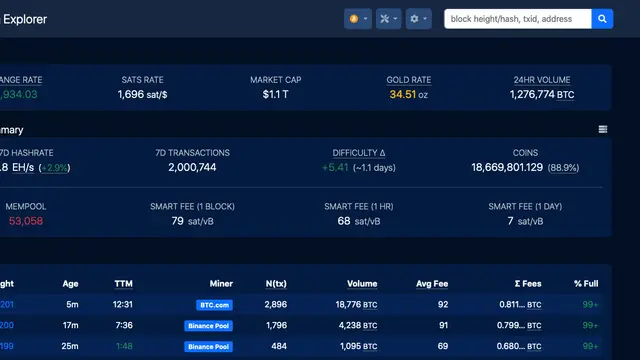
Task: Click the avg fee value 69
Action: (x=443, y=346)
